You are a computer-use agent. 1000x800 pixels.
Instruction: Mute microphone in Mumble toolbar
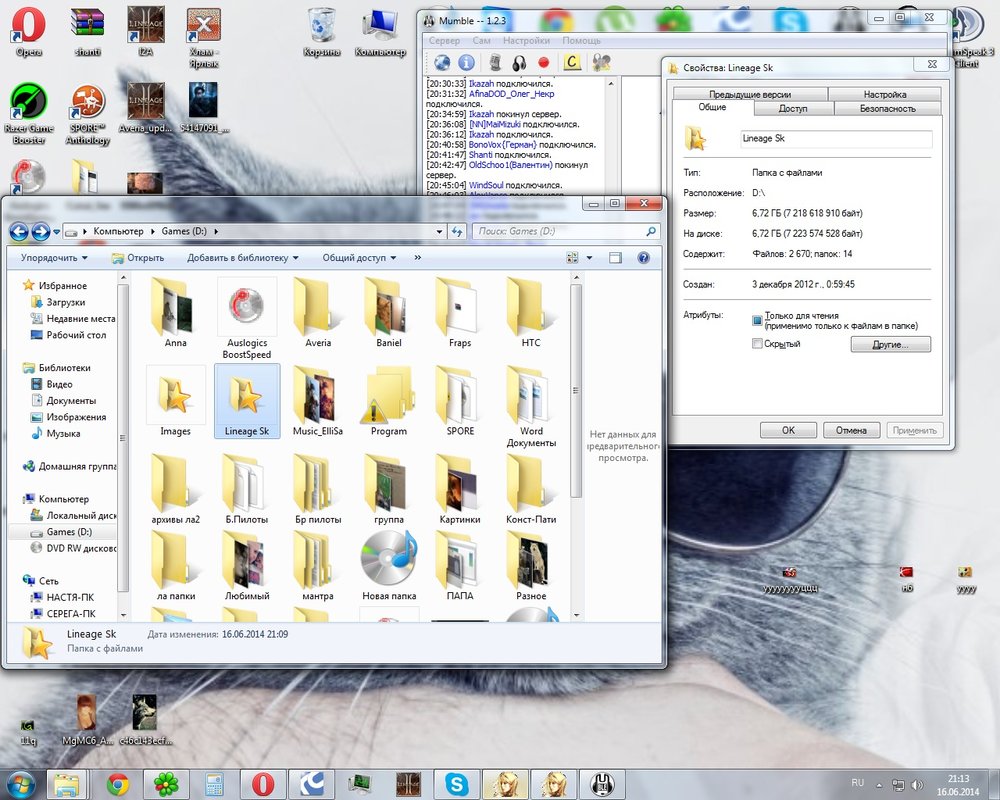495,62
